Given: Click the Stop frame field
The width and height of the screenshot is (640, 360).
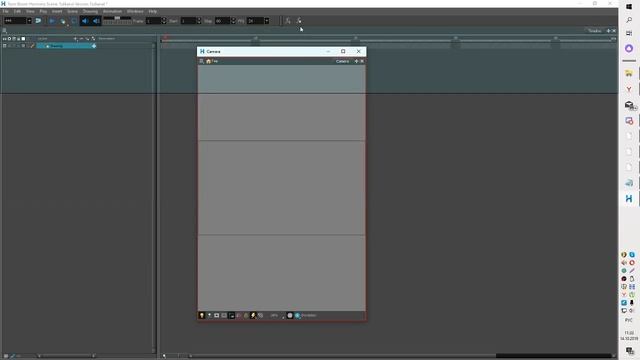Looking at the screenshot, I should click(222, 20).
